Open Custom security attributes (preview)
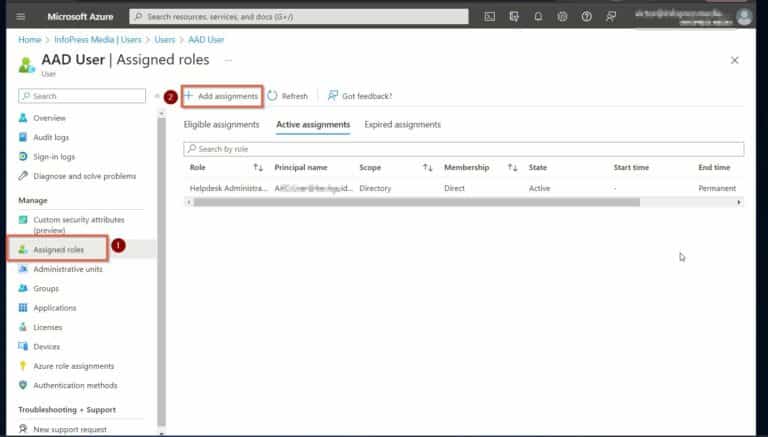This screenshot has height=437, width=768. pos(78,225)
